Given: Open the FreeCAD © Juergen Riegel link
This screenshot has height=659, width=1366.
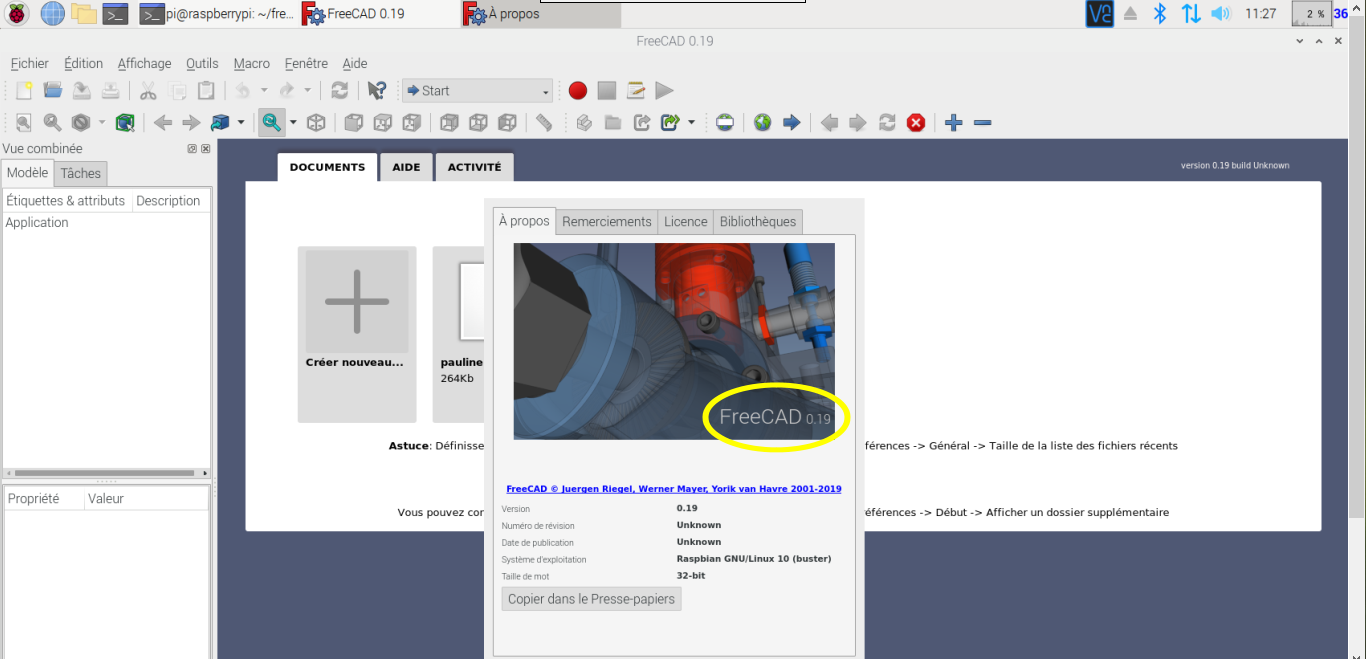Looking at the screenshot, I should pyautogui.click(x=674, y=489).
